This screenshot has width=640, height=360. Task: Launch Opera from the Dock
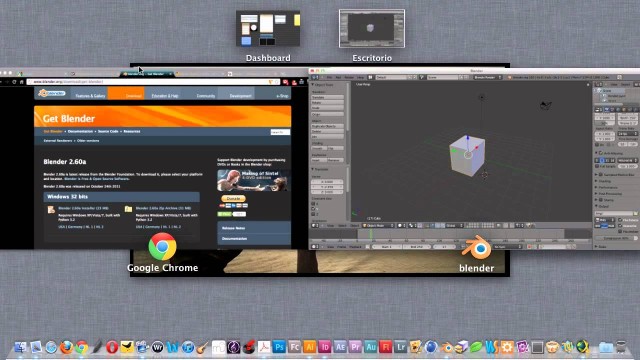[112, 347]
